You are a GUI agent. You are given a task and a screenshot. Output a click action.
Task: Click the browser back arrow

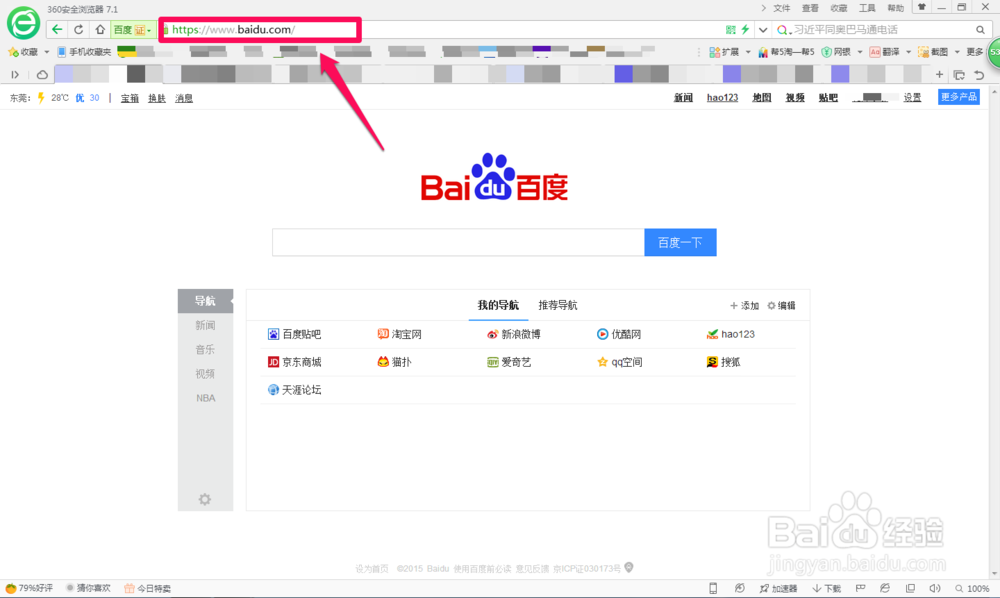[57, 29]
